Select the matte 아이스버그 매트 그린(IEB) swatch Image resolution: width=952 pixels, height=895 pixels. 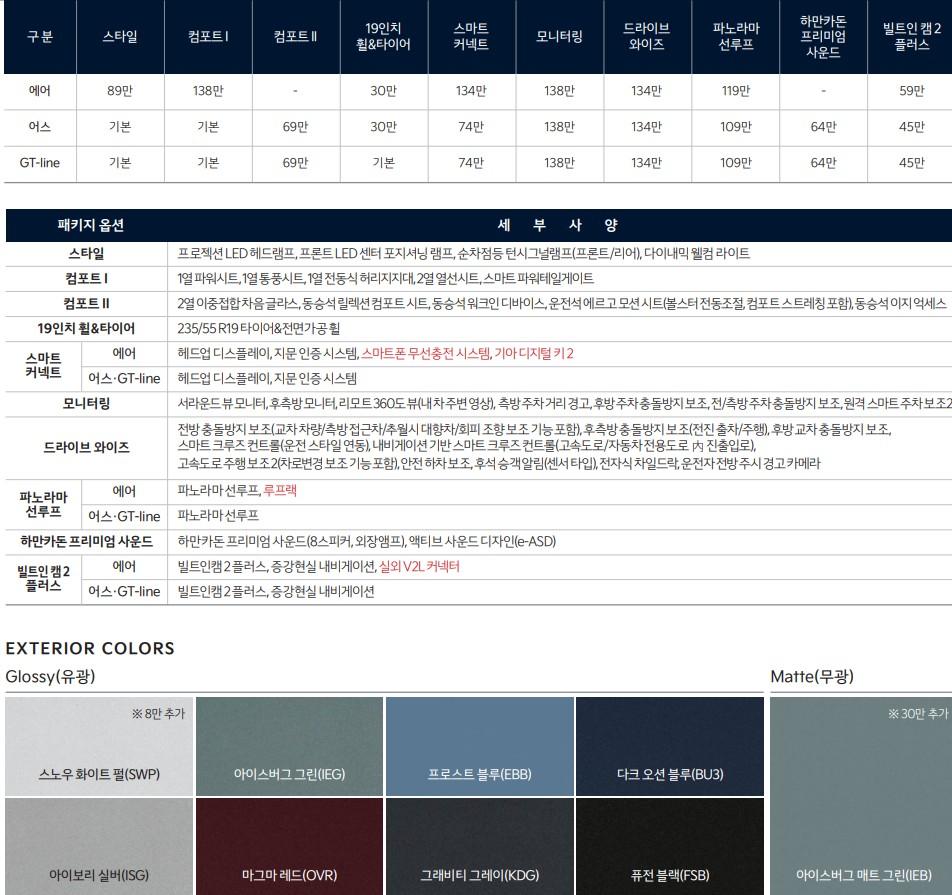pyautogui.click(x=860, y=795)
